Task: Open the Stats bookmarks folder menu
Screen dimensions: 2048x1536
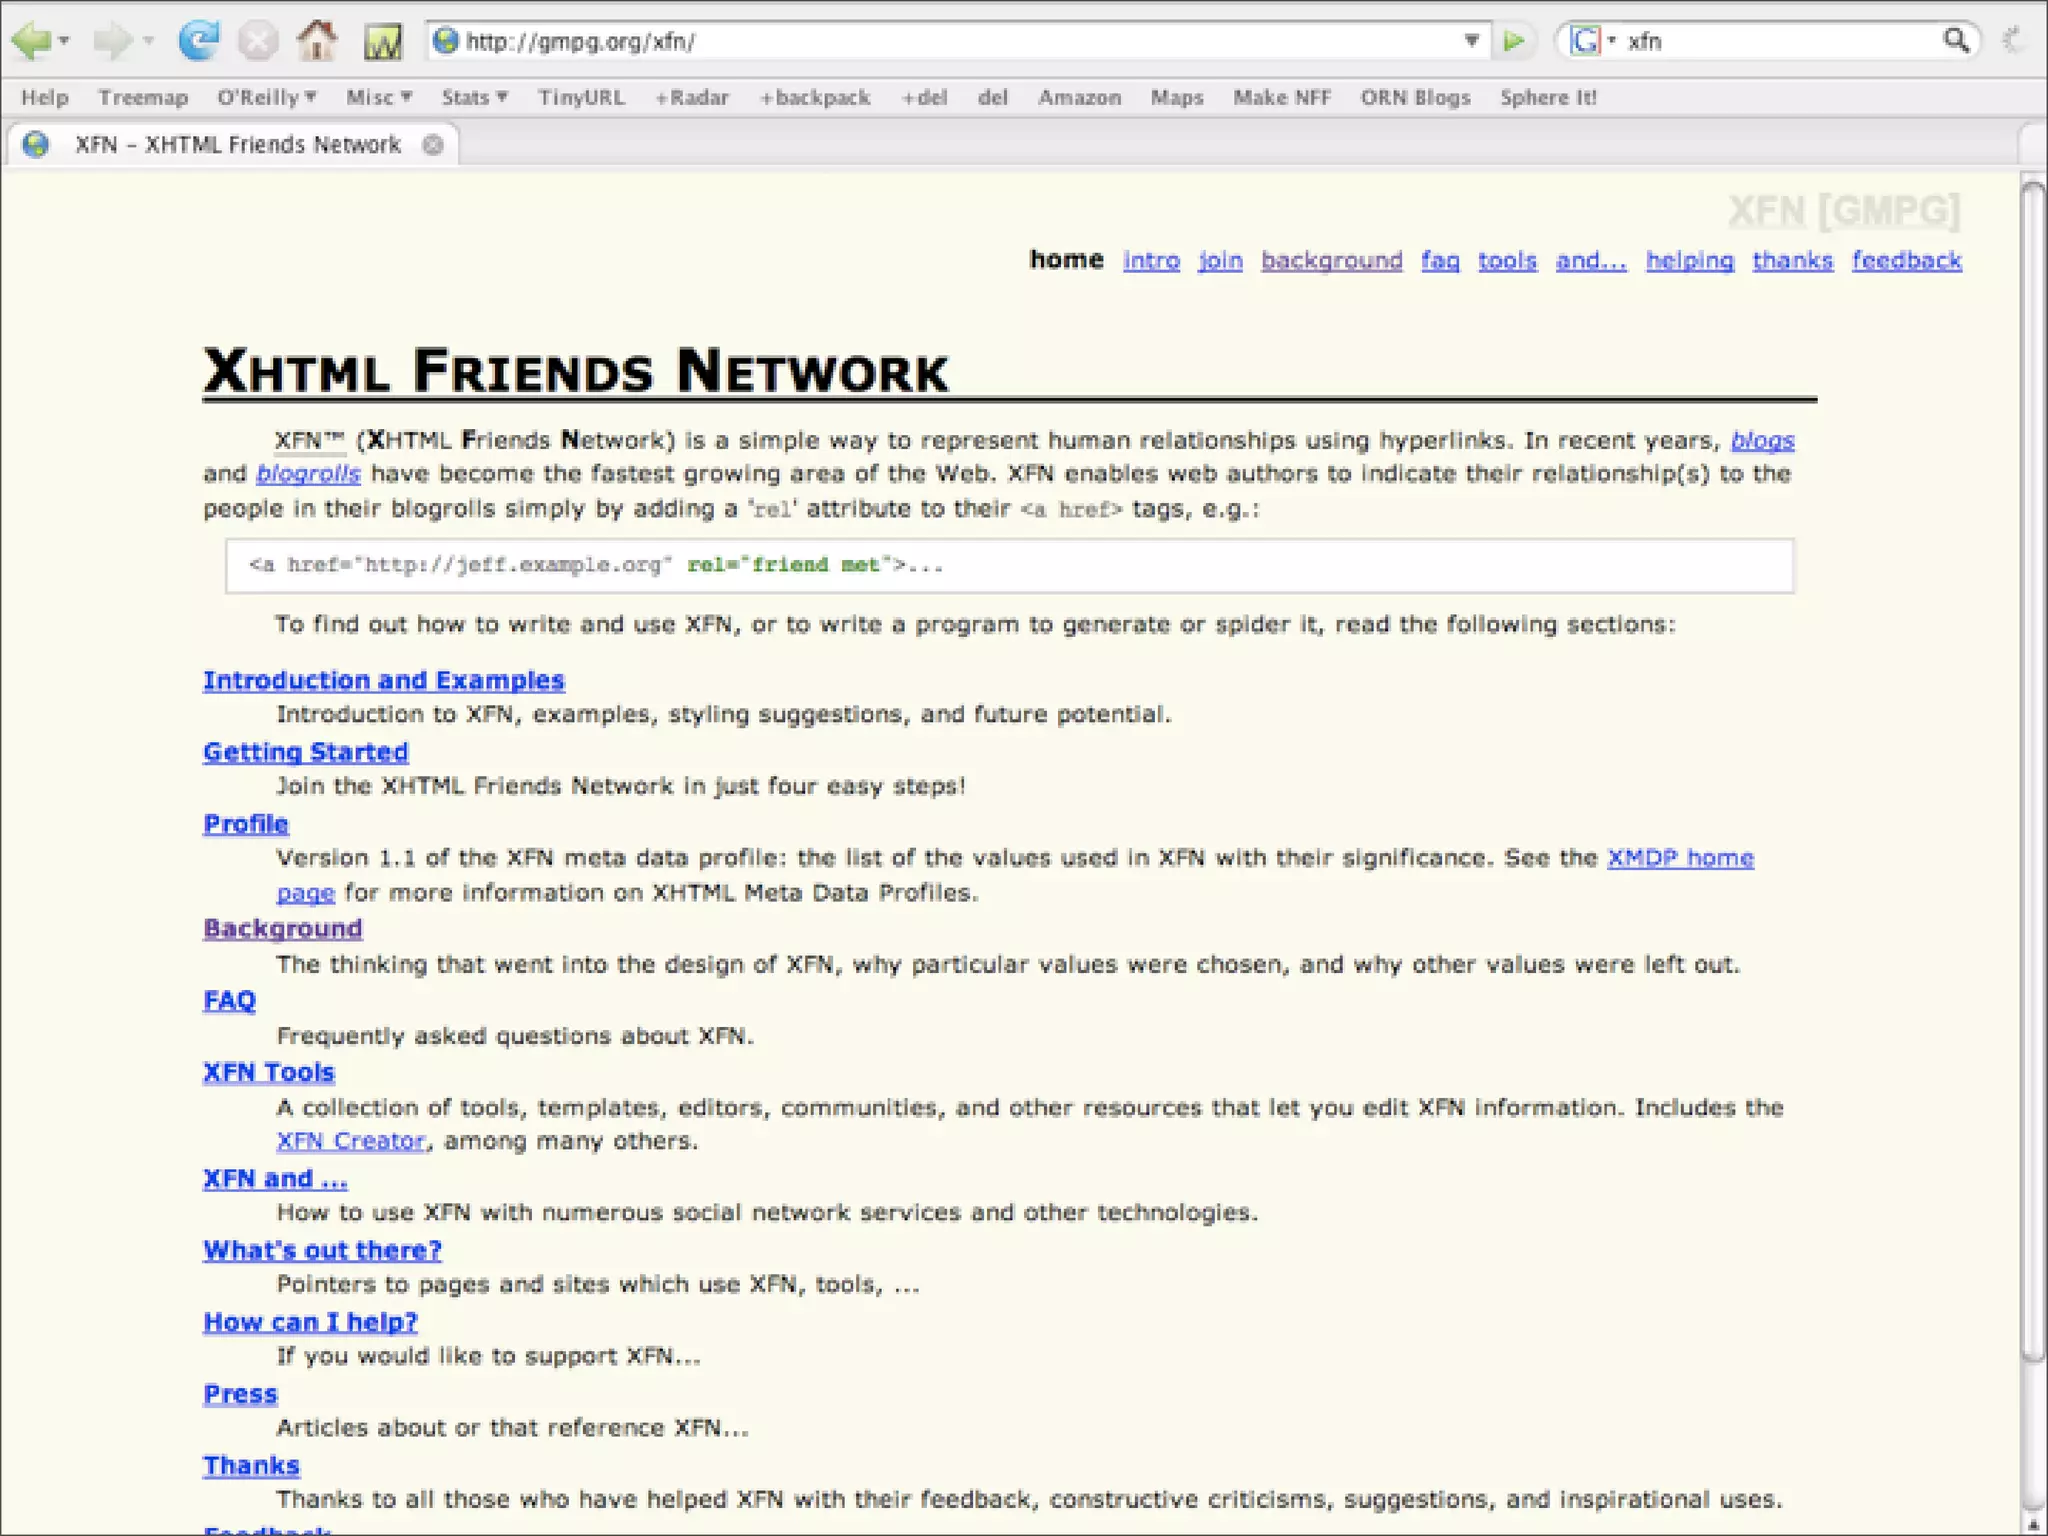Action: [x=474, y=97]
